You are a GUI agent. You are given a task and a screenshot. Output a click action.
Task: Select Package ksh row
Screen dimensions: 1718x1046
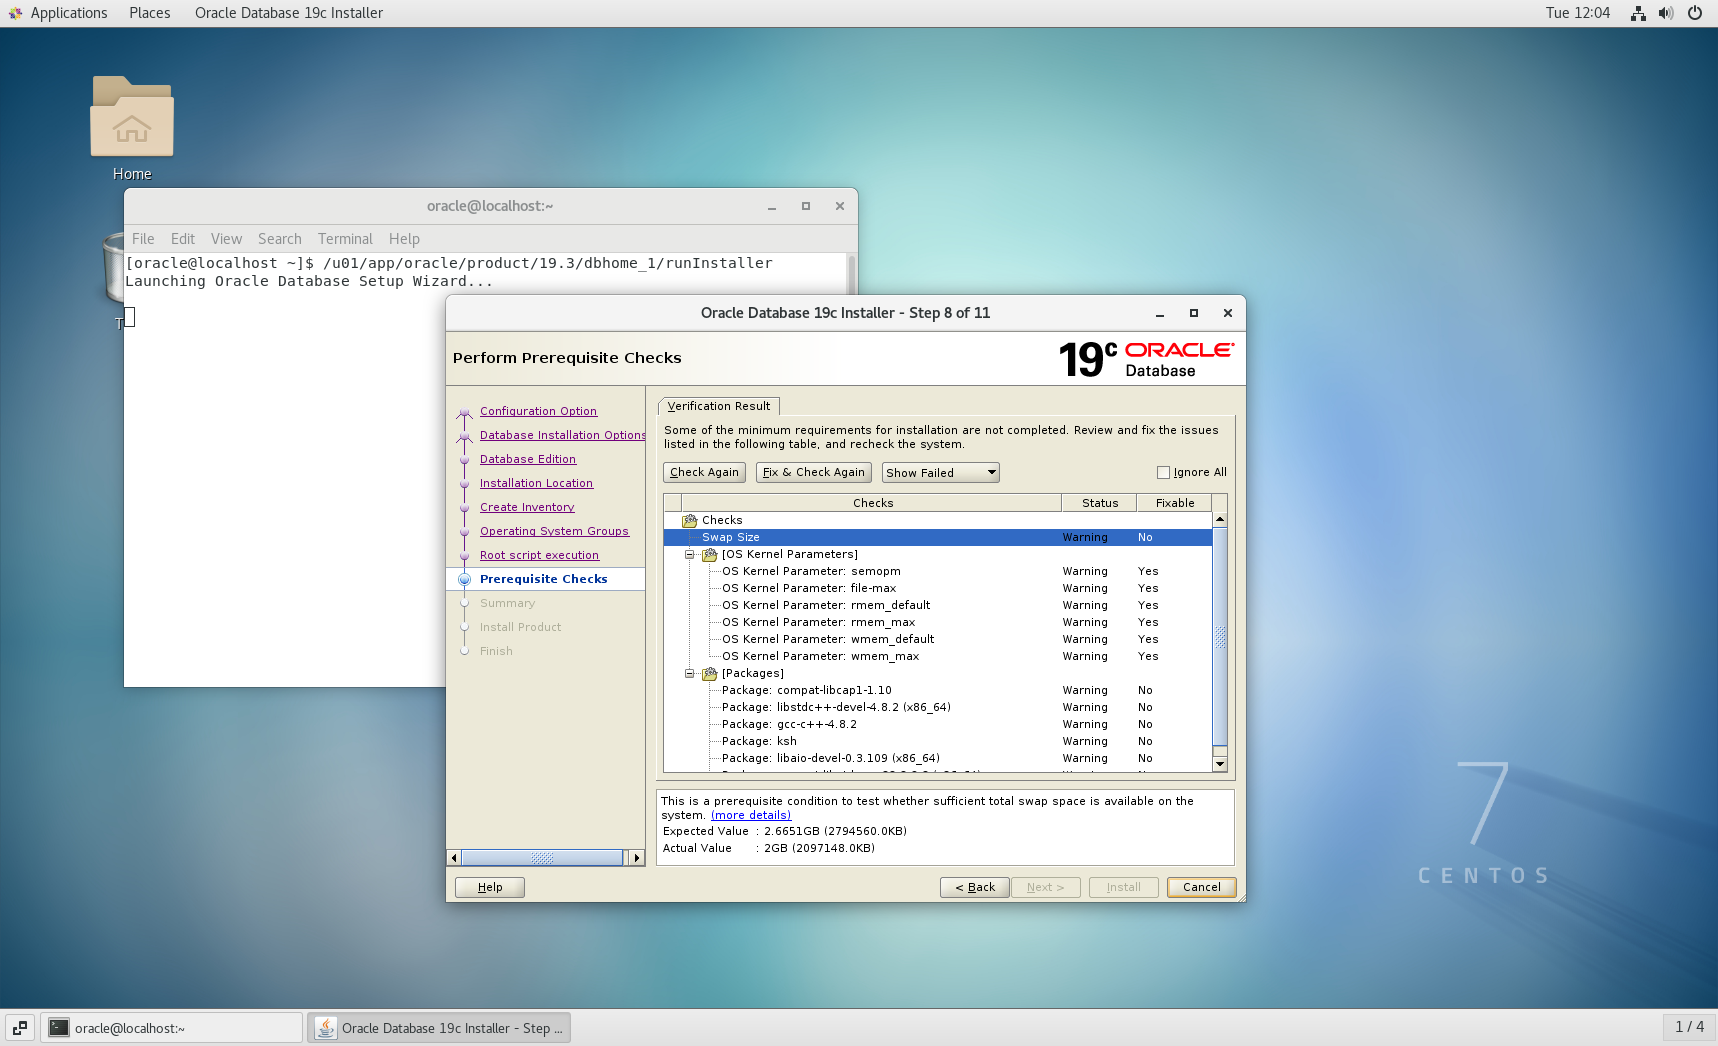point(938,741)
